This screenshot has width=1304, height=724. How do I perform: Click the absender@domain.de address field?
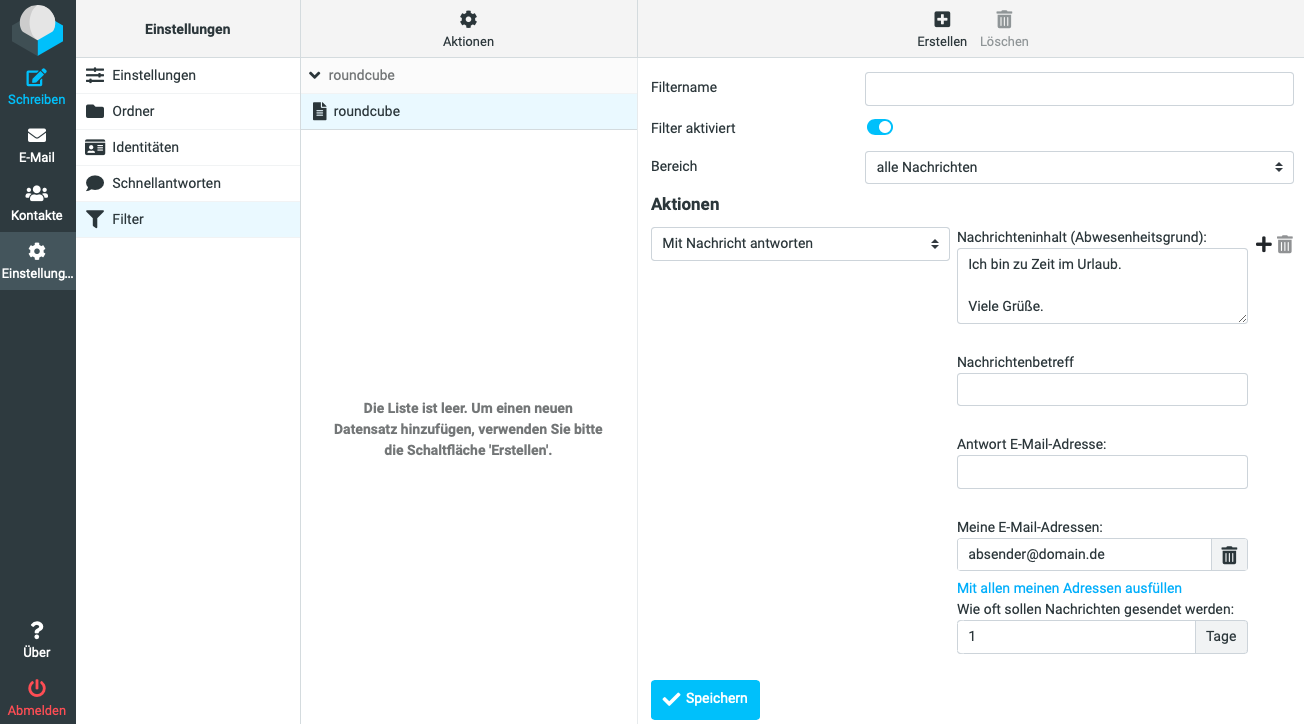pos(1084,554)
